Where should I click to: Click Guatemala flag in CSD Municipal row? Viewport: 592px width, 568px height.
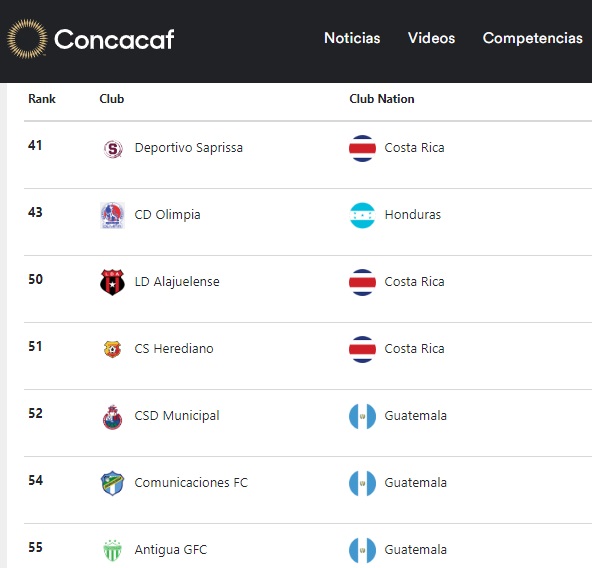coord(362,416)
